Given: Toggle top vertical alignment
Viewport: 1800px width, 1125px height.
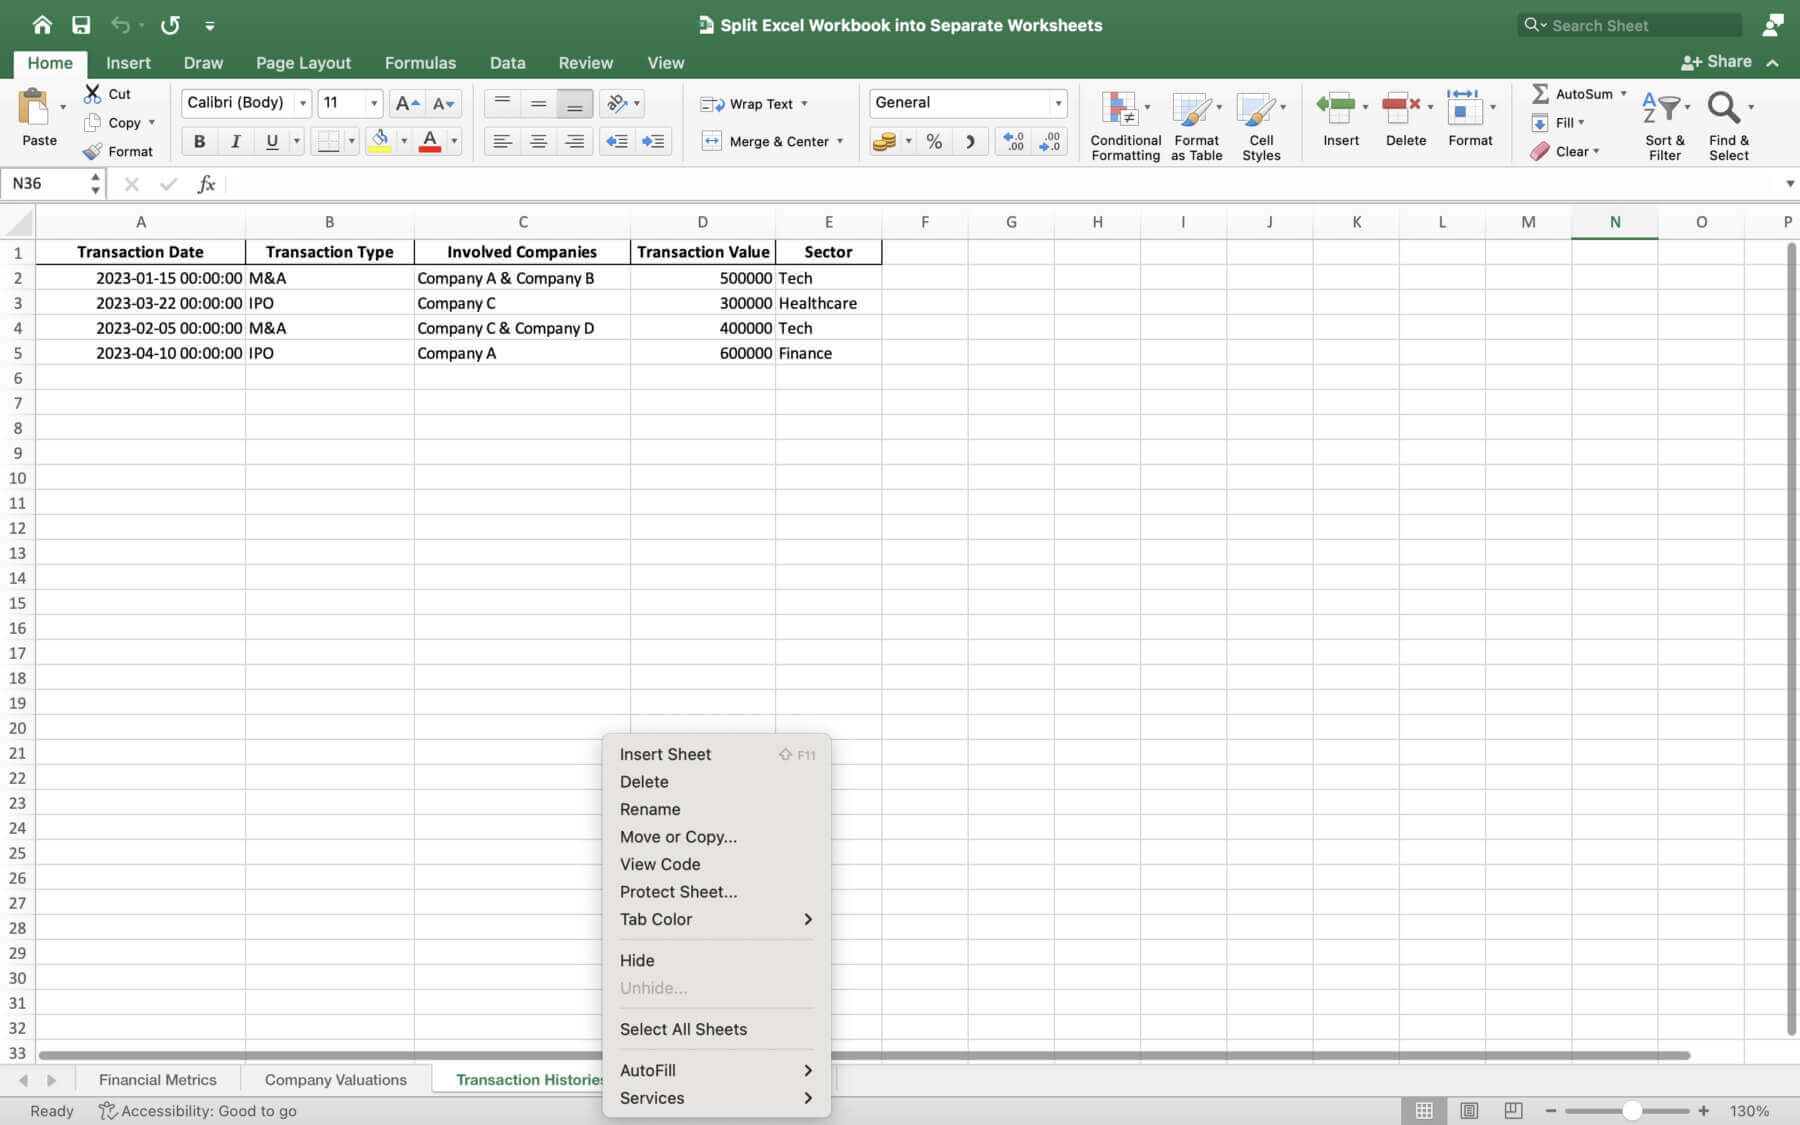Looking at the screenshot, I should coord(502,103).
